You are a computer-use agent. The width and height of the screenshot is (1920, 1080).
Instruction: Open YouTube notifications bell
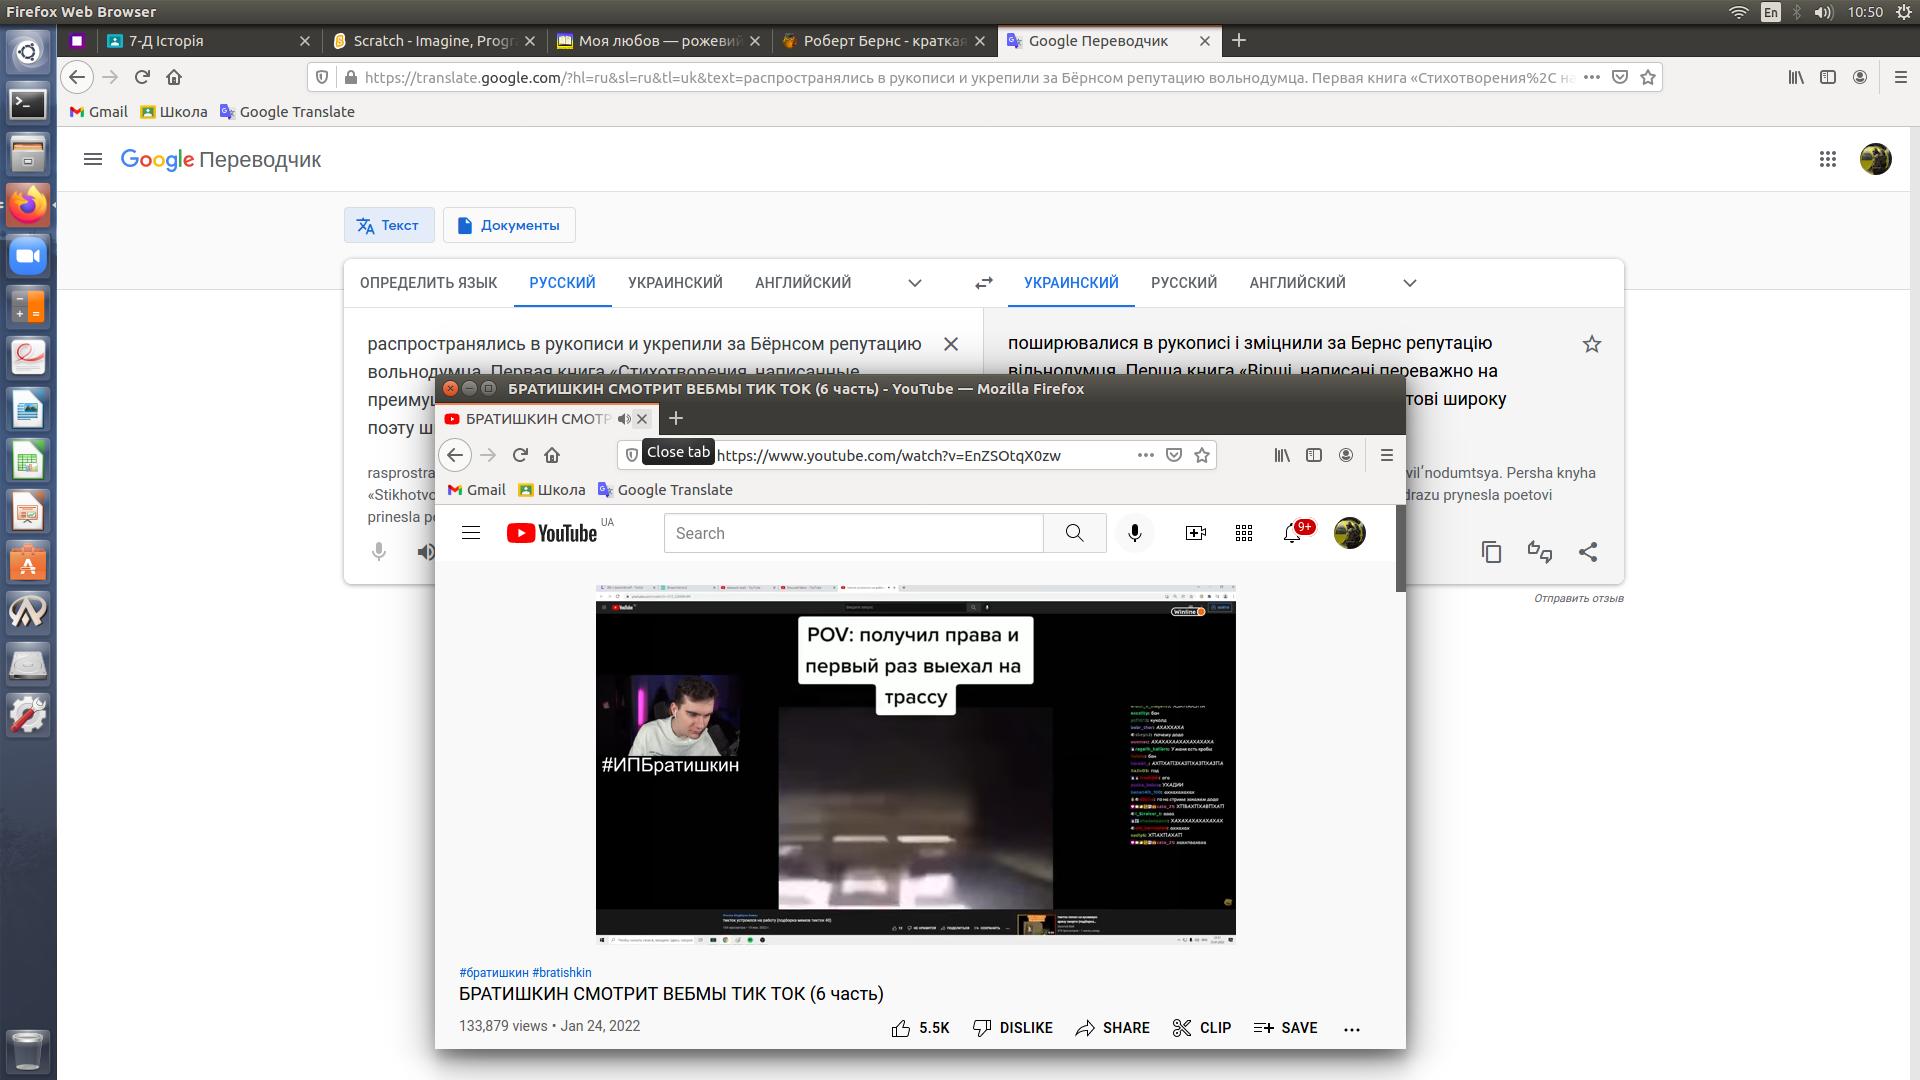click(x=1292, y=533)
